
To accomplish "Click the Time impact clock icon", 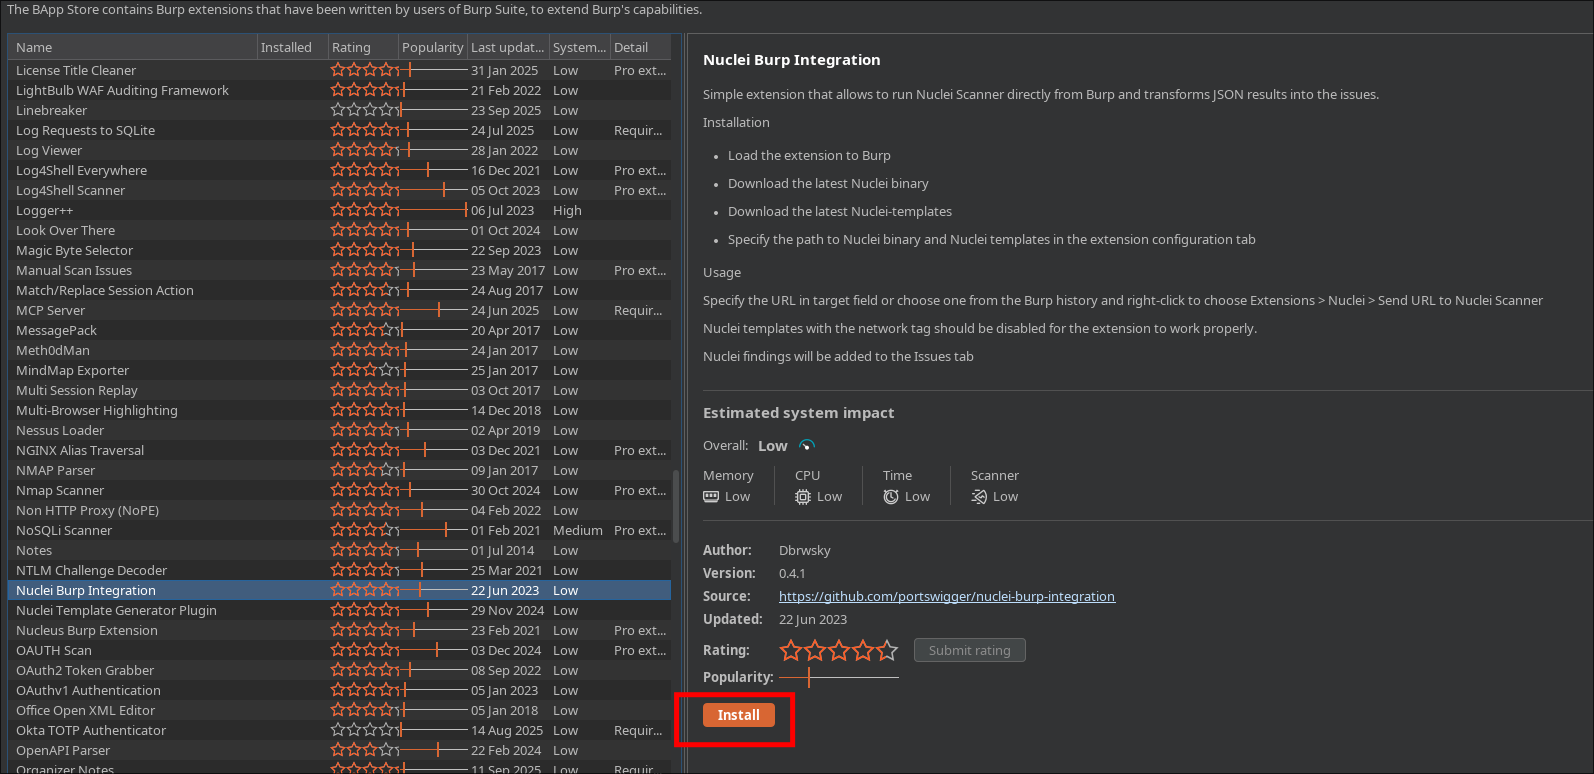I will tap(891, 497).
